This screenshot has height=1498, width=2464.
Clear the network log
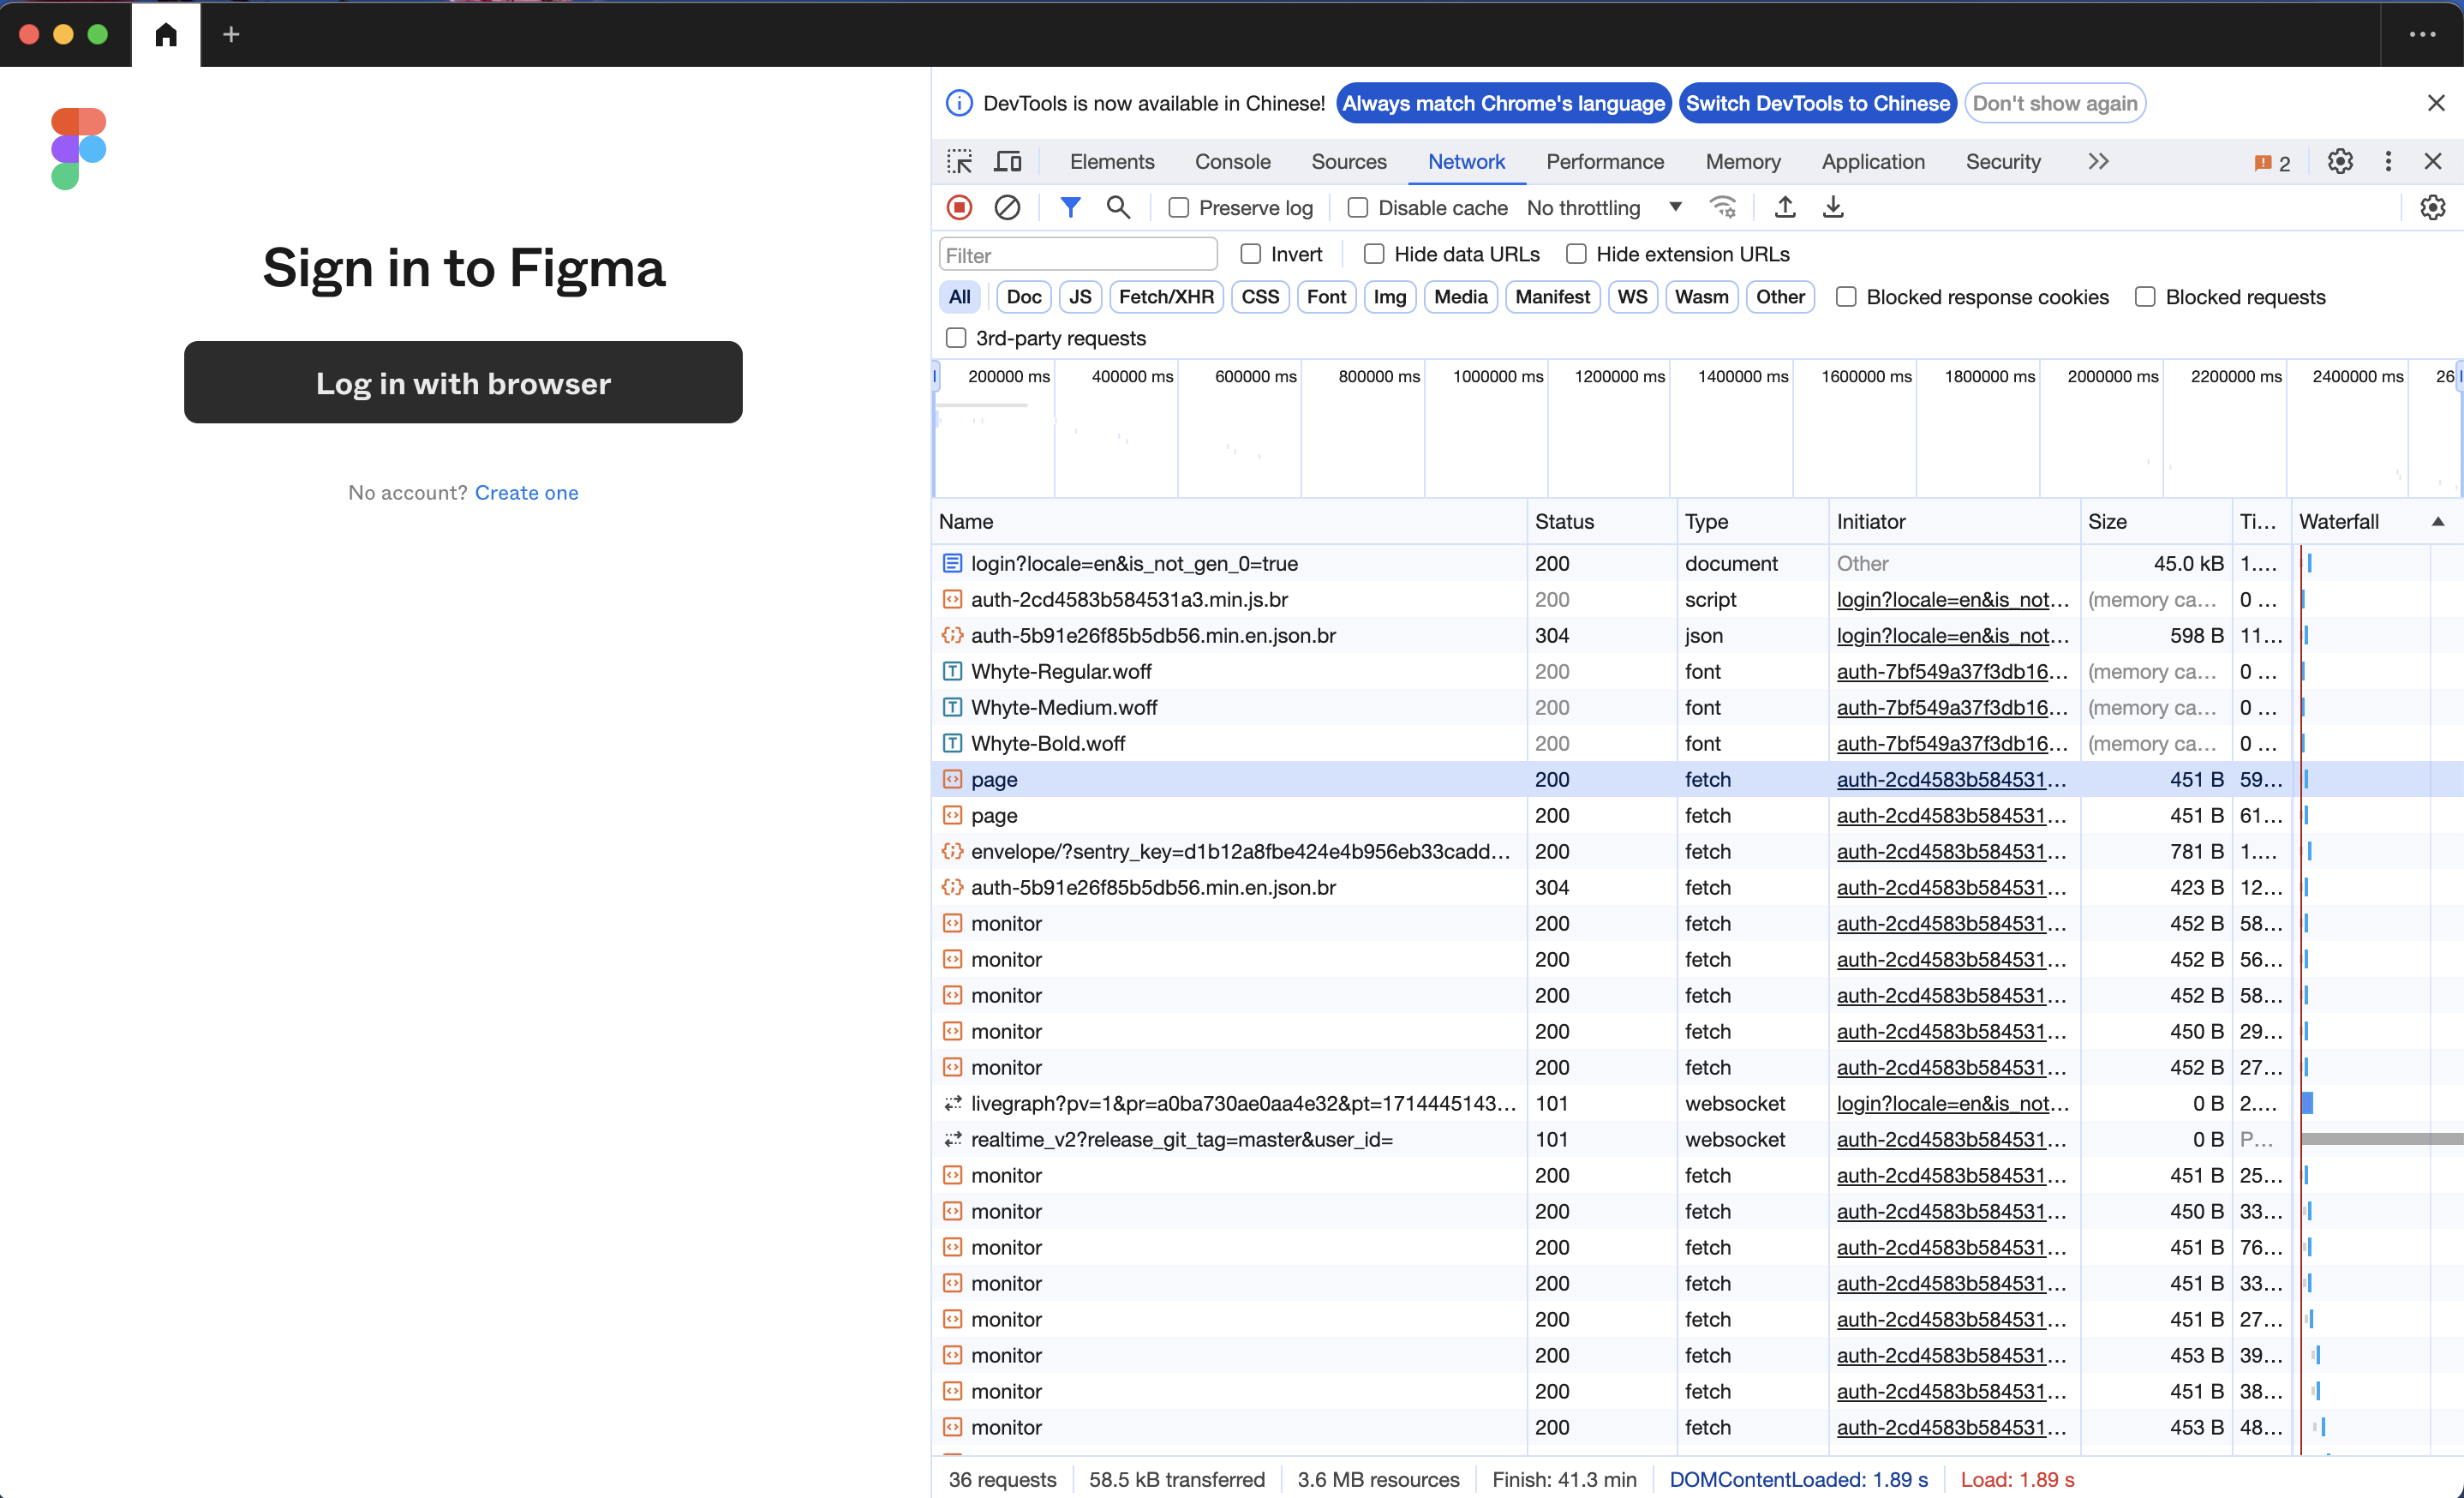(x=1007, y=207)
